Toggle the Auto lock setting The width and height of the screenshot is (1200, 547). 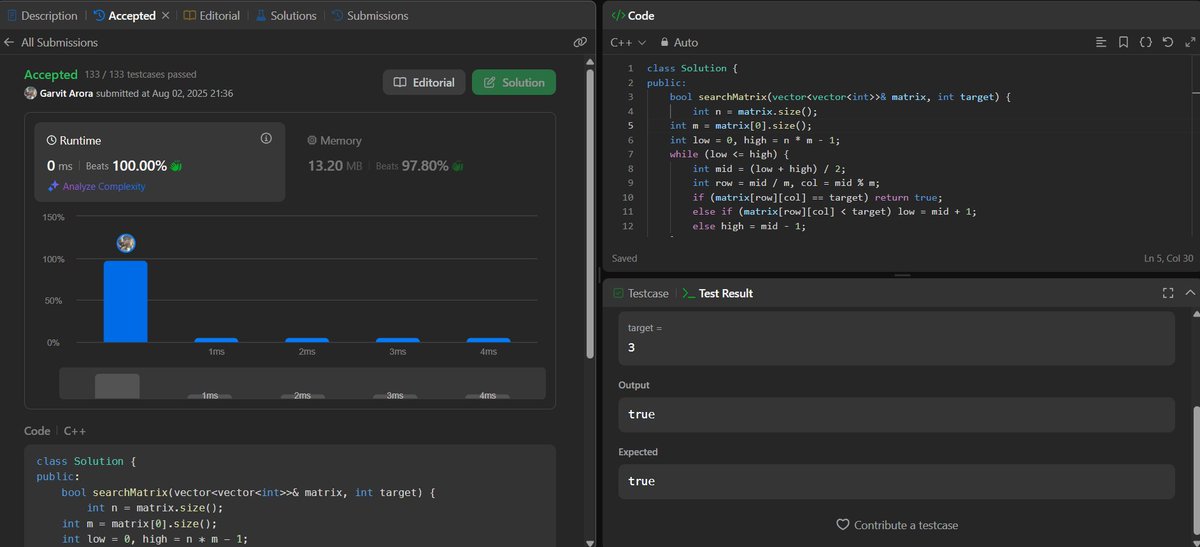click(x=679, y=43)
